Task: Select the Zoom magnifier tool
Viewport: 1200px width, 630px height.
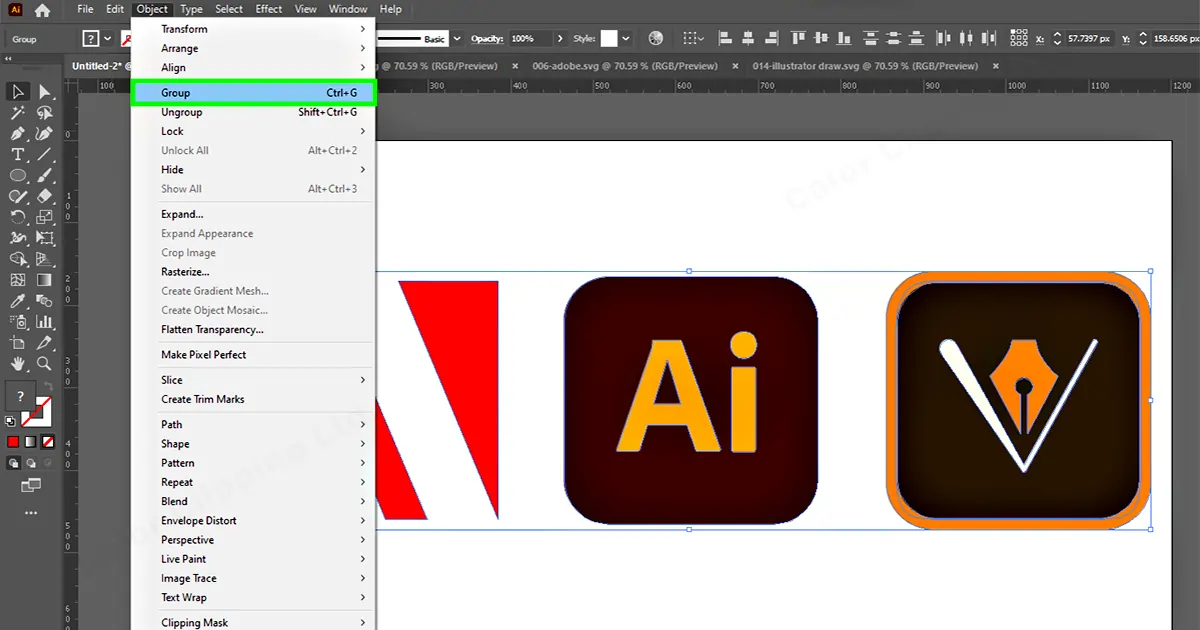Action: [44, 364]
